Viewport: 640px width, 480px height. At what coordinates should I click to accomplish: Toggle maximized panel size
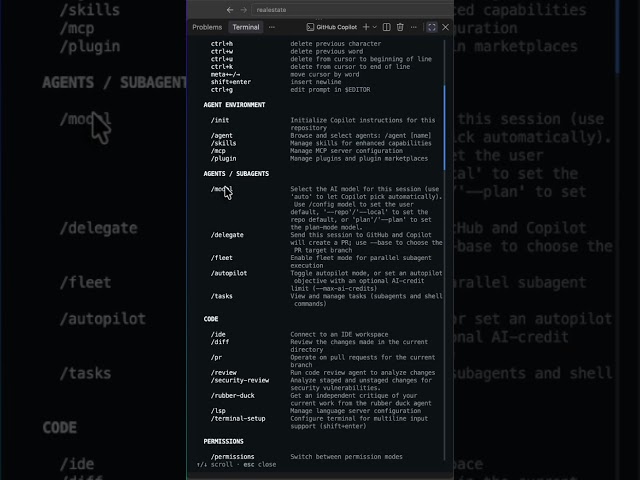point(432,27)
